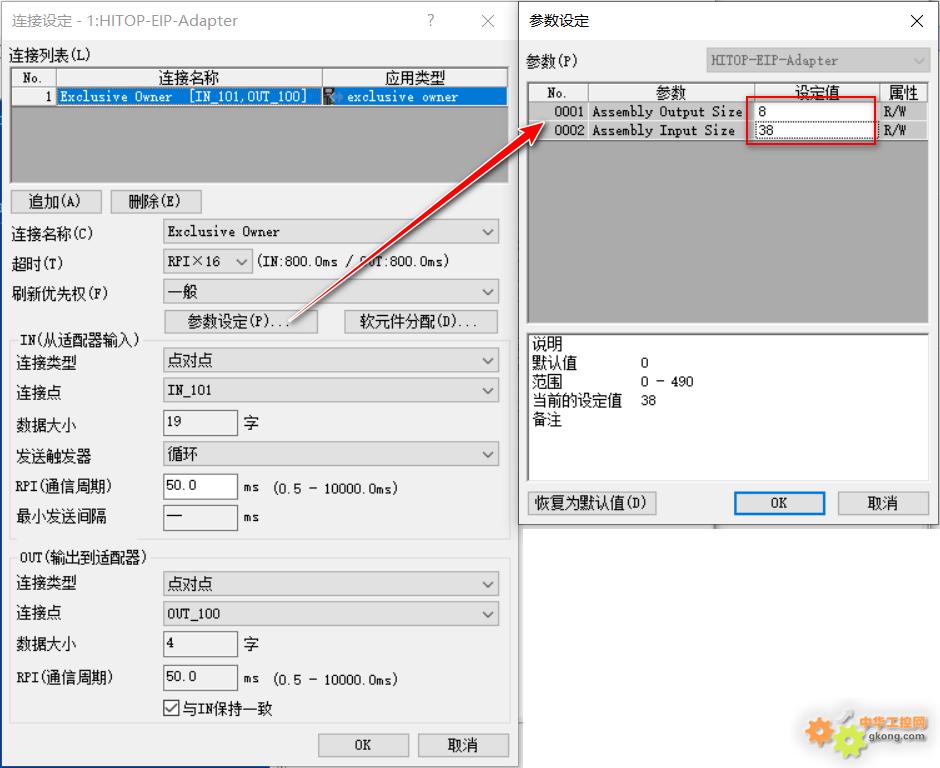Click the 软元件分配(D)... button
940x768 pixels.
[421, 322]
